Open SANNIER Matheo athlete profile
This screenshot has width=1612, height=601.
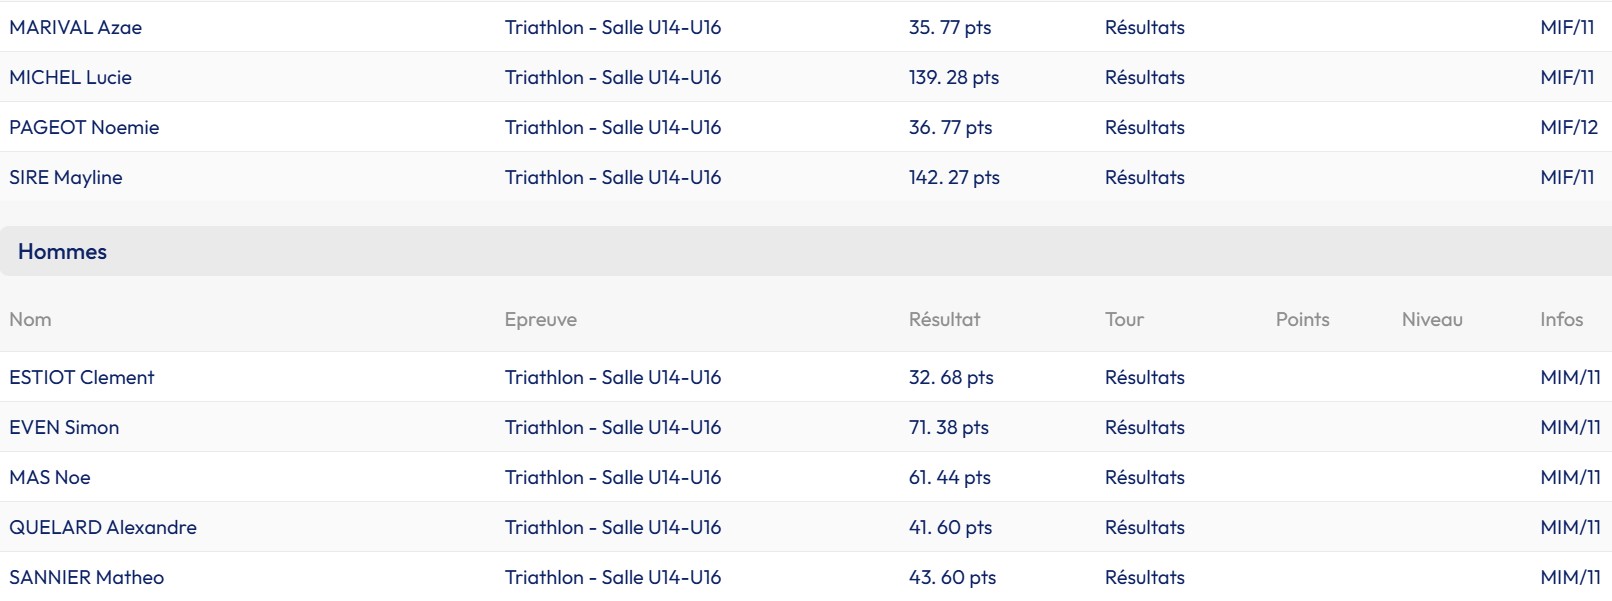coord(87,577)
